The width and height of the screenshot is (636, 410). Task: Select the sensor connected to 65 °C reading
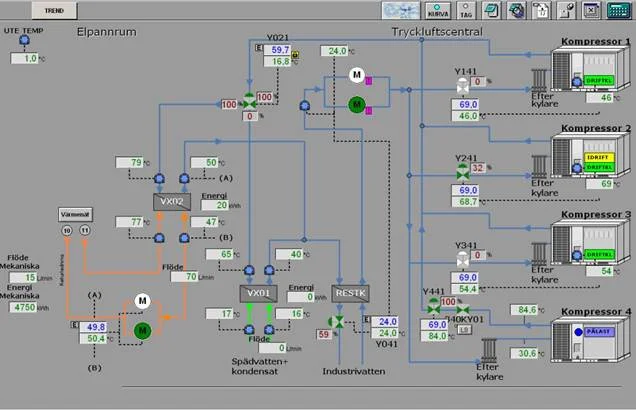tap(249, 270)
